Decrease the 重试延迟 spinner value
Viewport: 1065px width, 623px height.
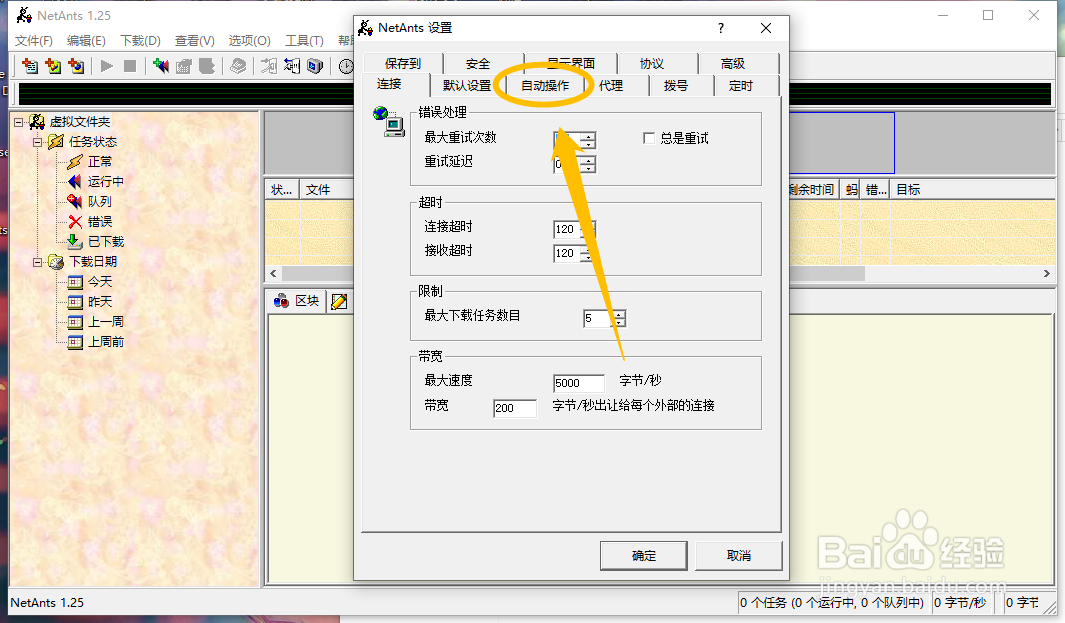590,168
